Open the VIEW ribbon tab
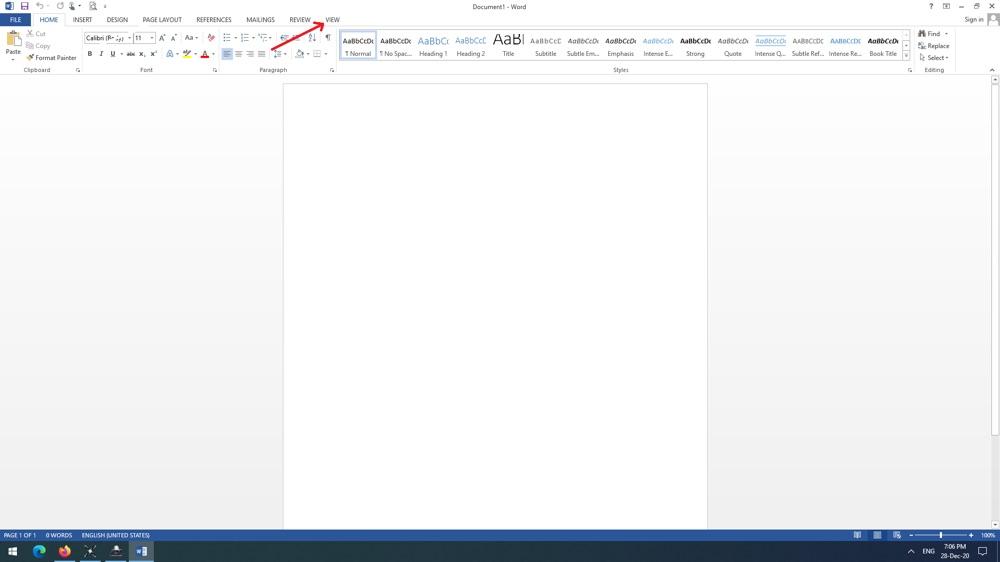Image resolution: width=1000 pixels, height=562 pixels. [x=332, y=20]
